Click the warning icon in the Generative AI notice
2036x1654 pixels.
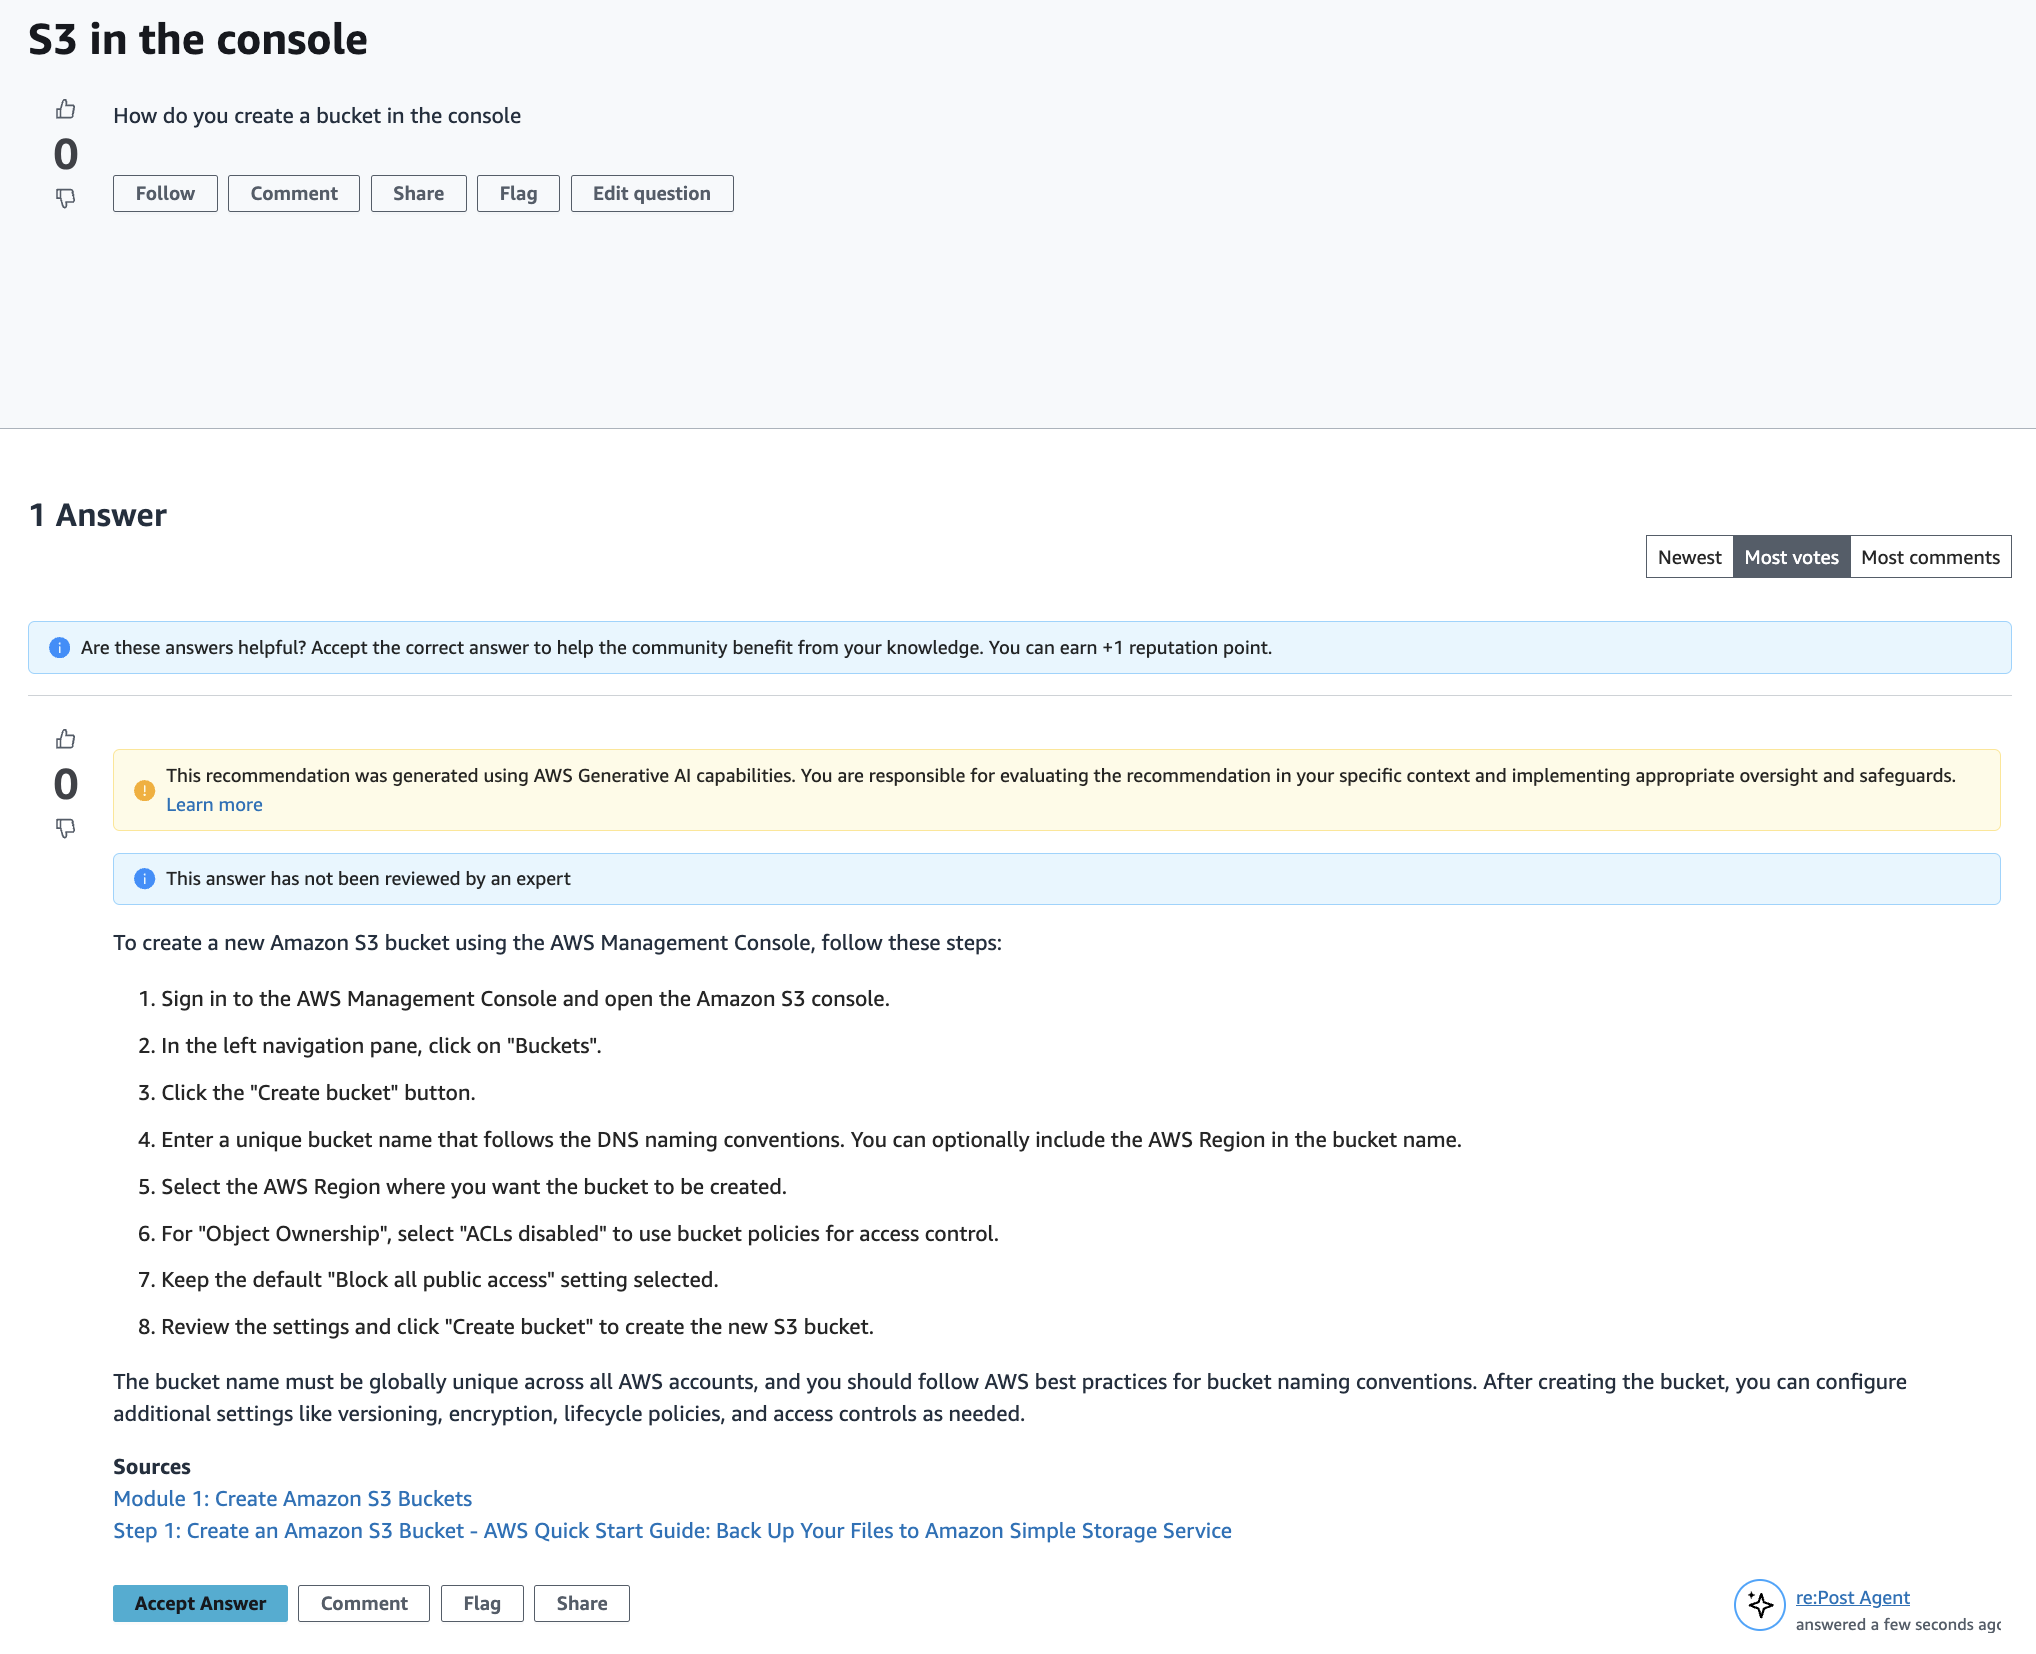click(144, 790)
